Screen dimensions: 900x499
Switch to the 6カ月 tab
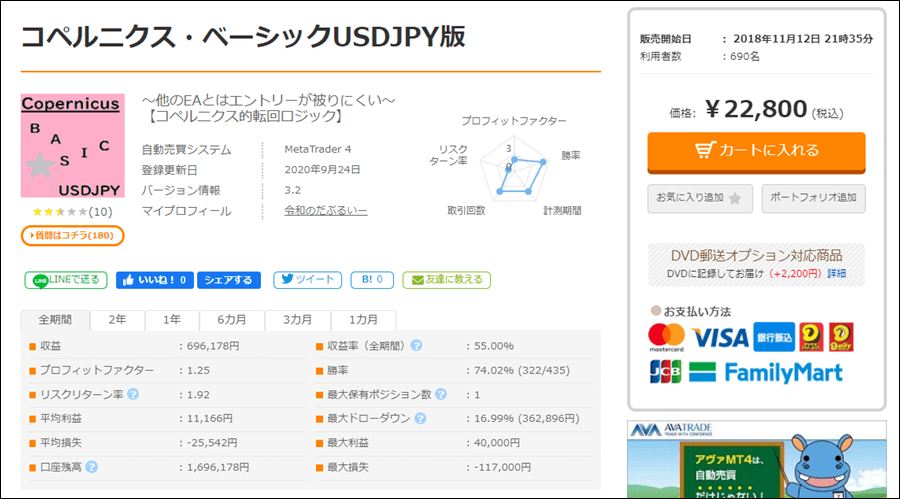click(x=232, y=320)
